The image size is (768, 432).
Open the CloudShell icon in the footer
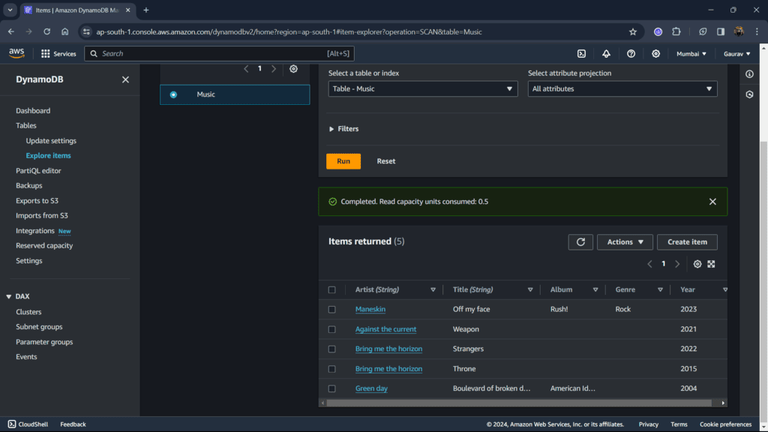click(x=12, y=424)
